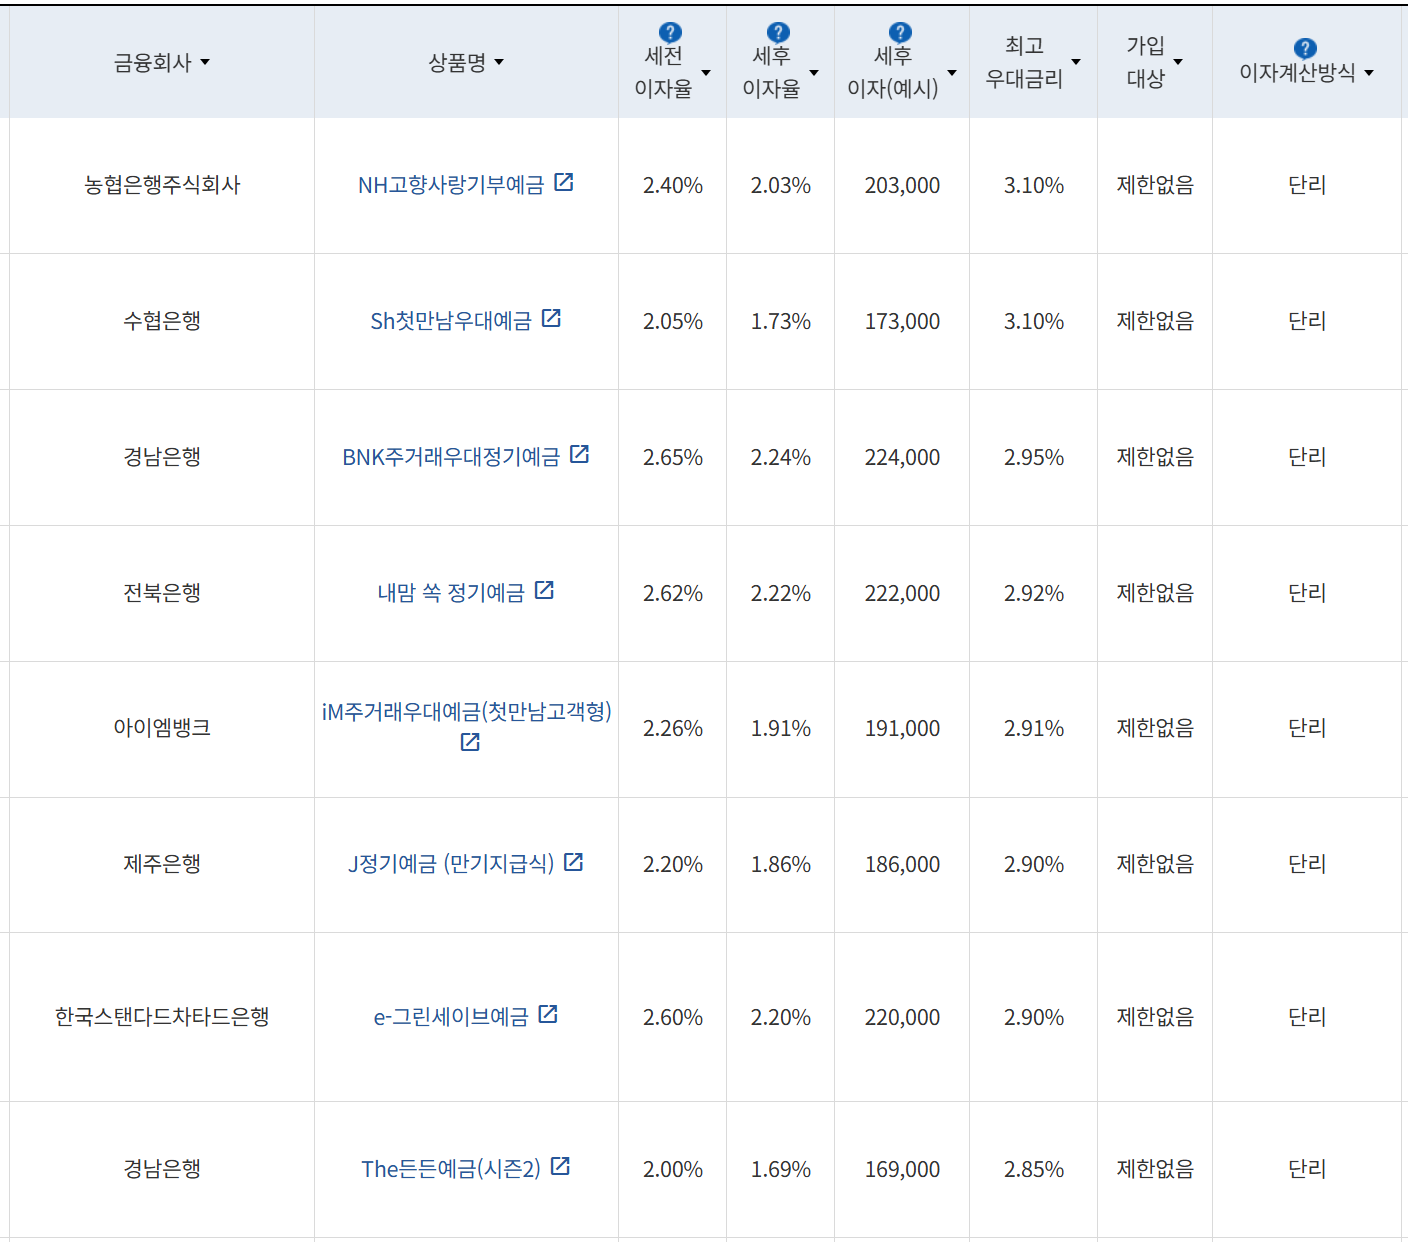Click help icon above 세후 이자율
Viewport: 1408px width, 1242px height.
(x=778, y=33)
